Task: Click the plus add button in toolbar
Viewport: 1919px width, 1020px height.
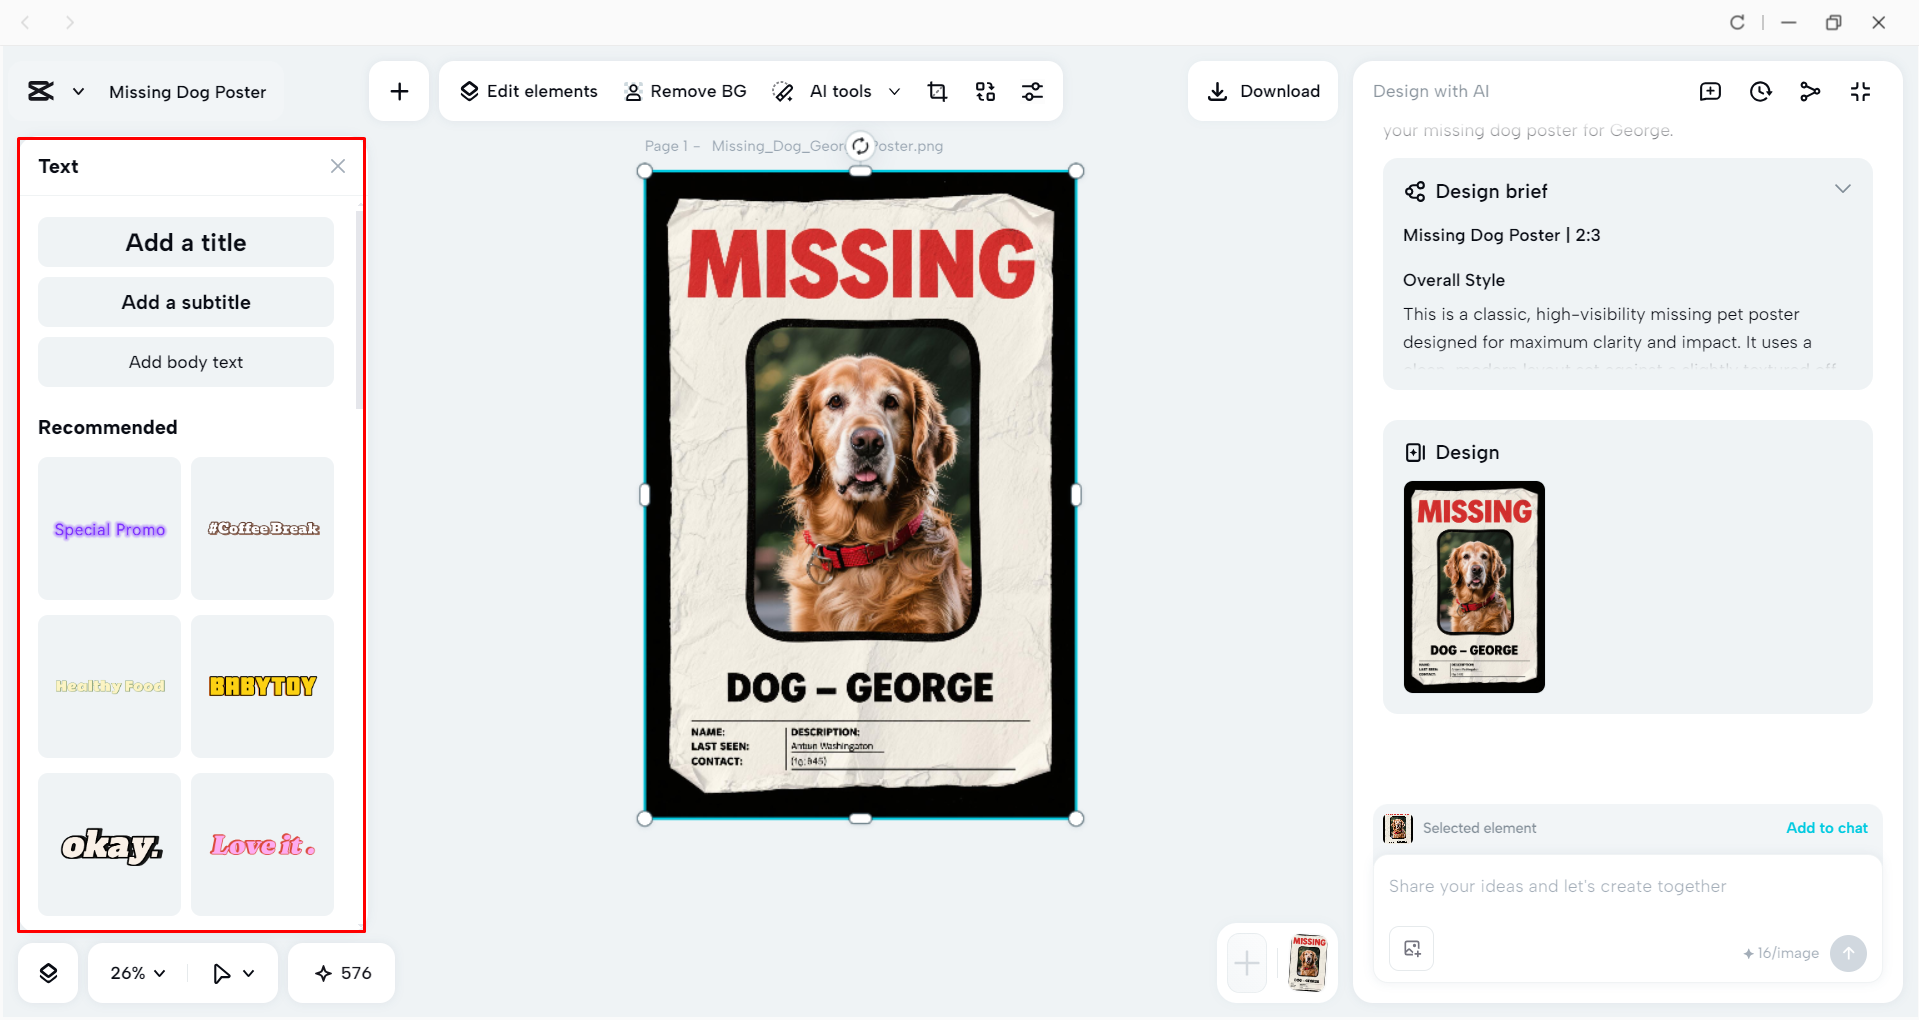Action: [x=399, y=92]
